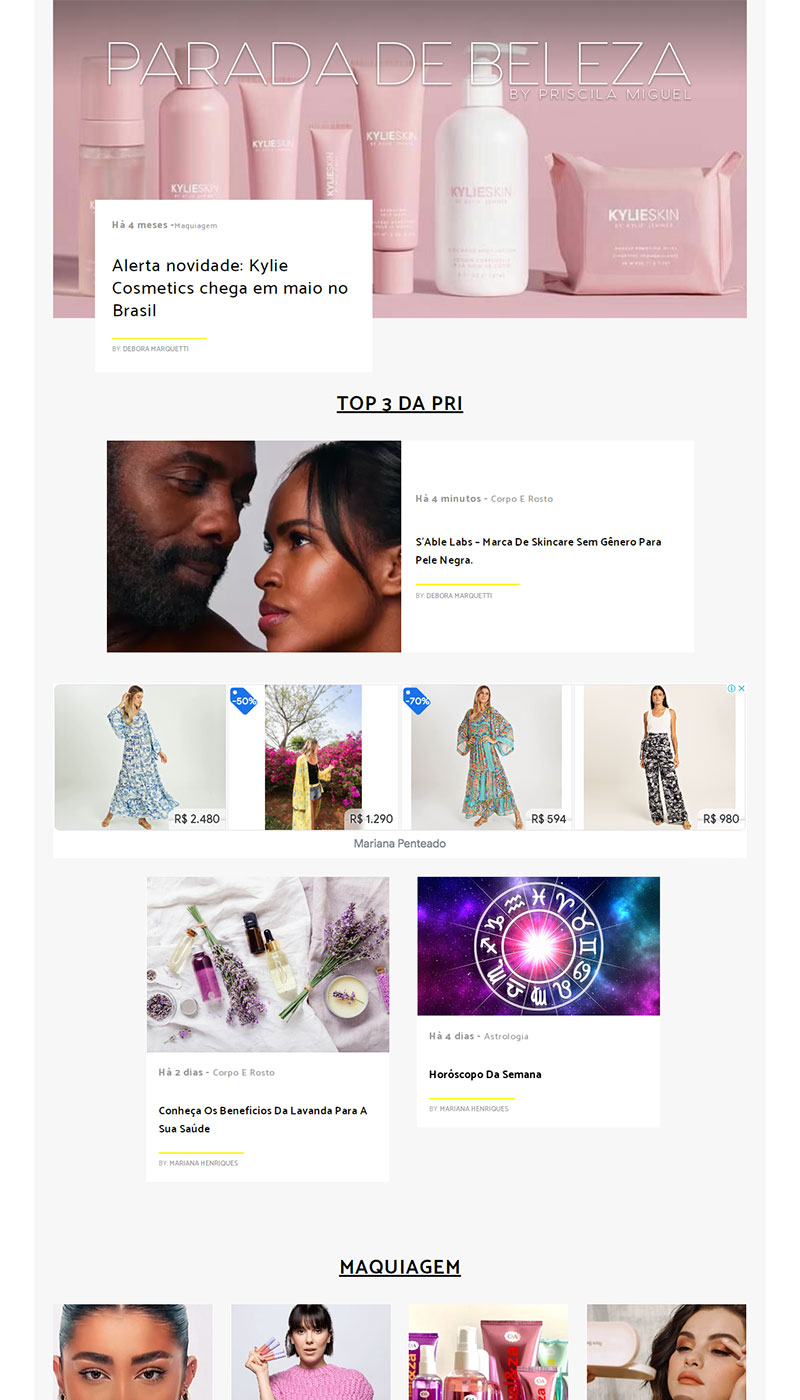
Task: Click the -70% discount tag icon
Action: click(x=417, y=701)
